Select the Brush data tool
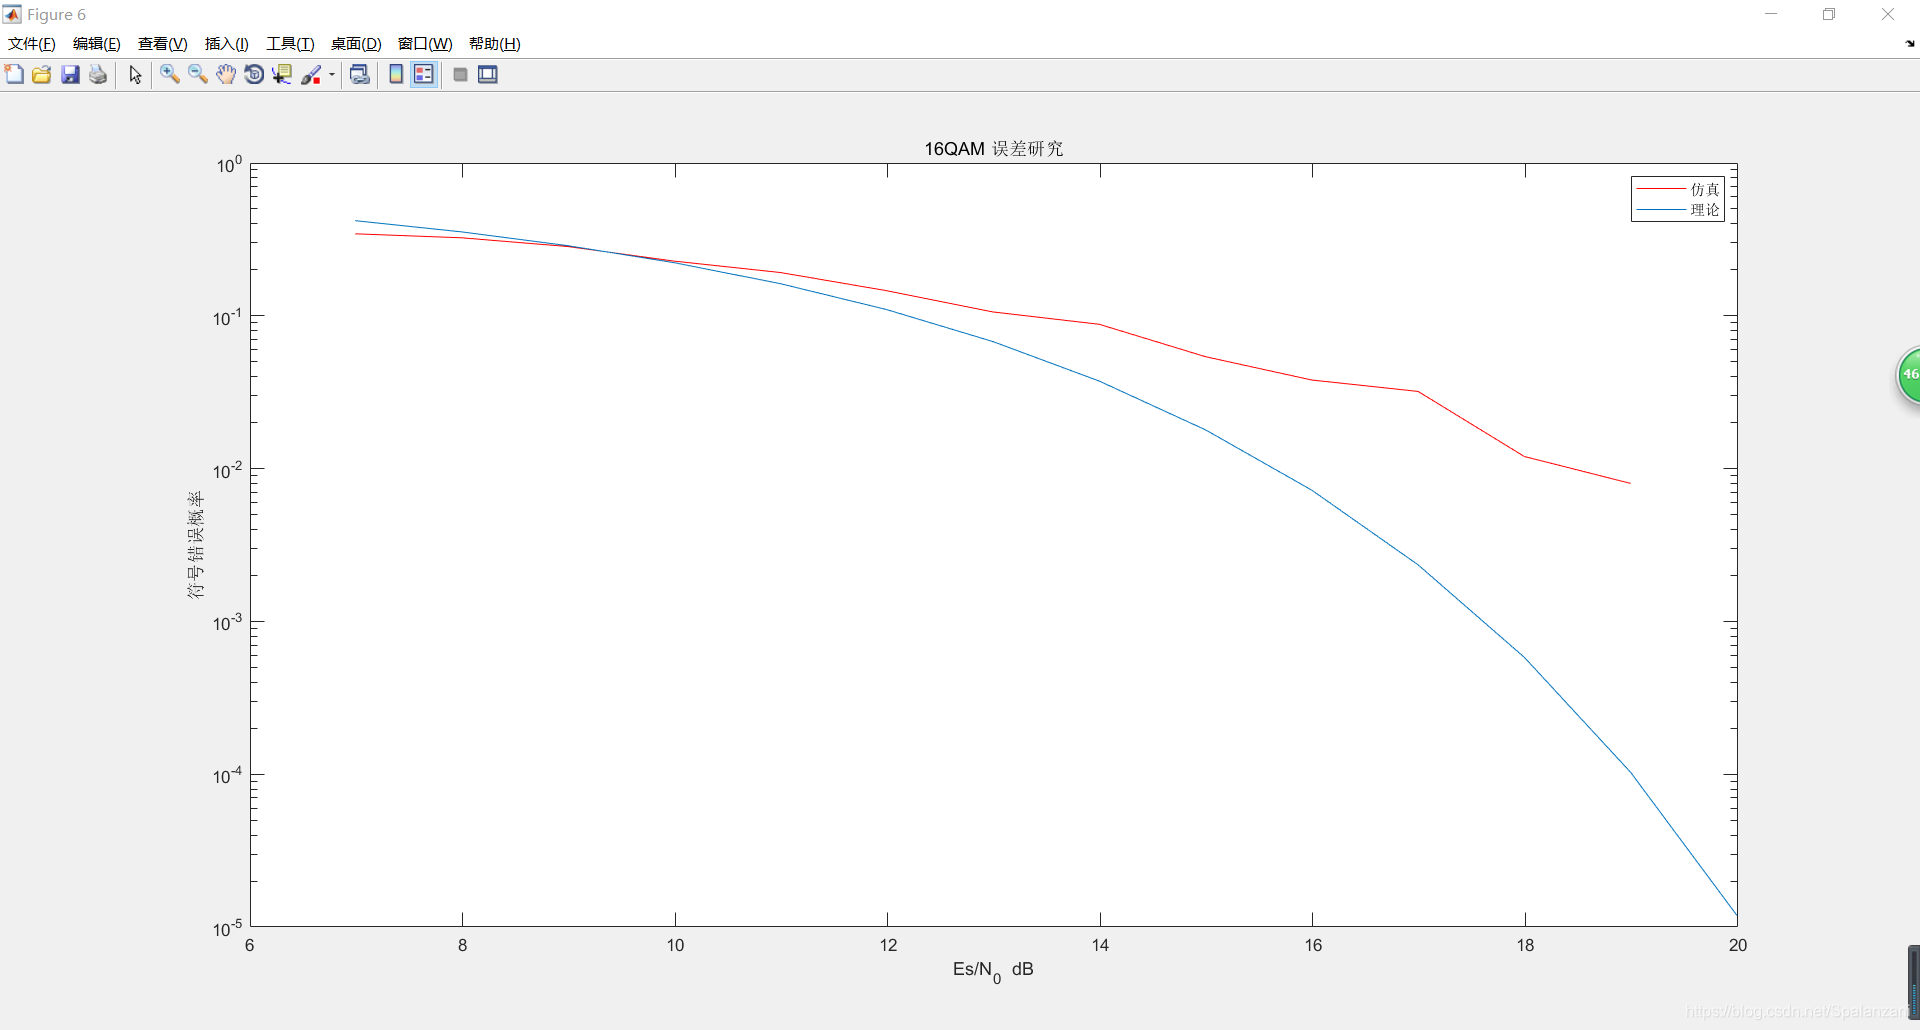 [311, 75]
